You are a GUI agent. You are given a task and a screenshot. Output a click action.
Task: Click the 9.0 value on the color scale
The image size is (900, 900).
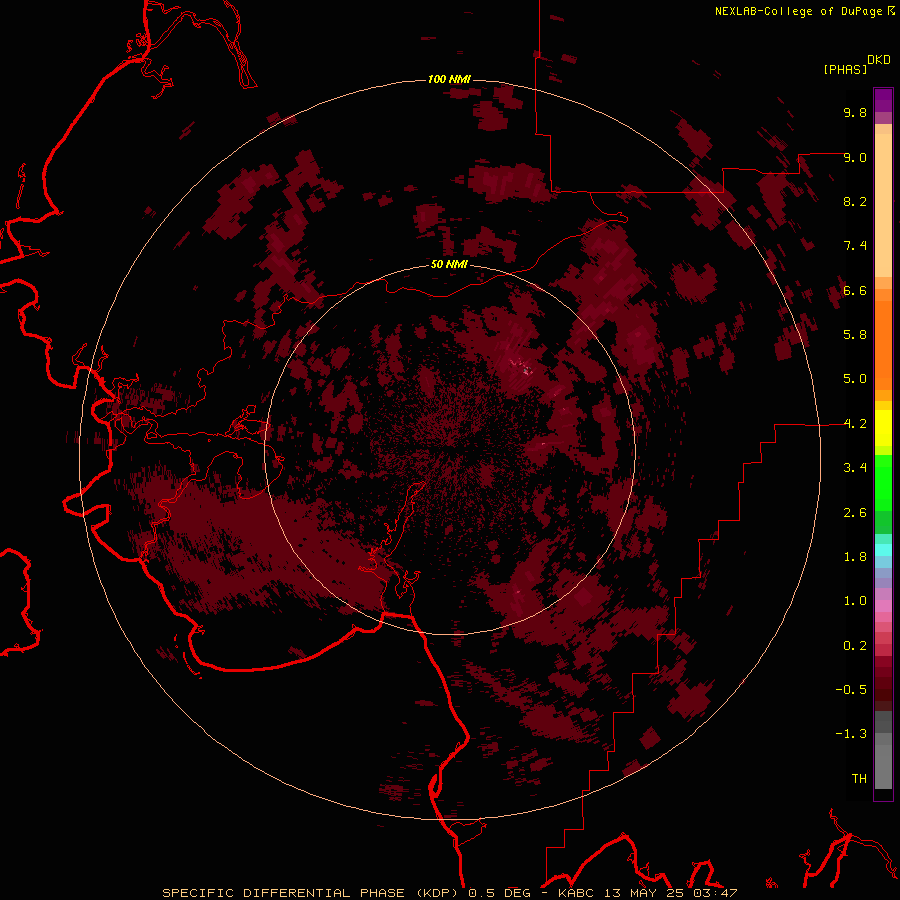pyautogui.click(x=855, y=157)
